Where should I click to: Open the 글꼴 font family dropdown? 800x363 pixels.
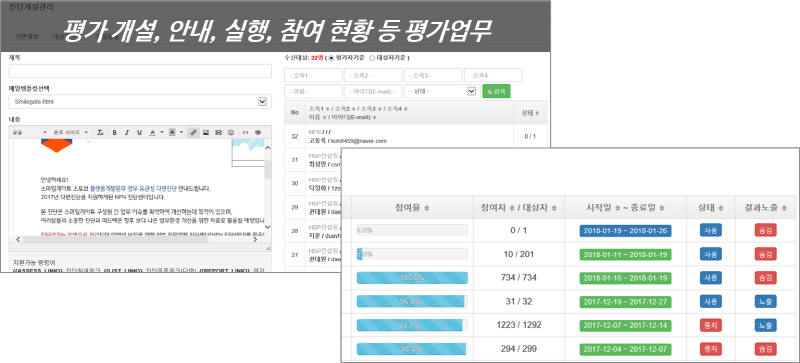click(30, 132)
